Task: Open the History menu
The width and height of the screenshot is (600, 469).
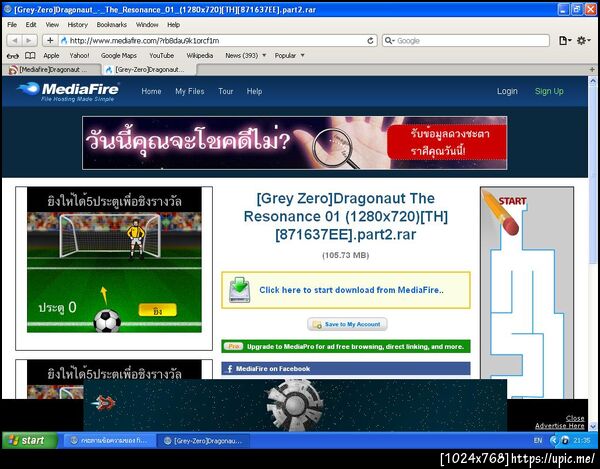Action: tap(78, 24)
